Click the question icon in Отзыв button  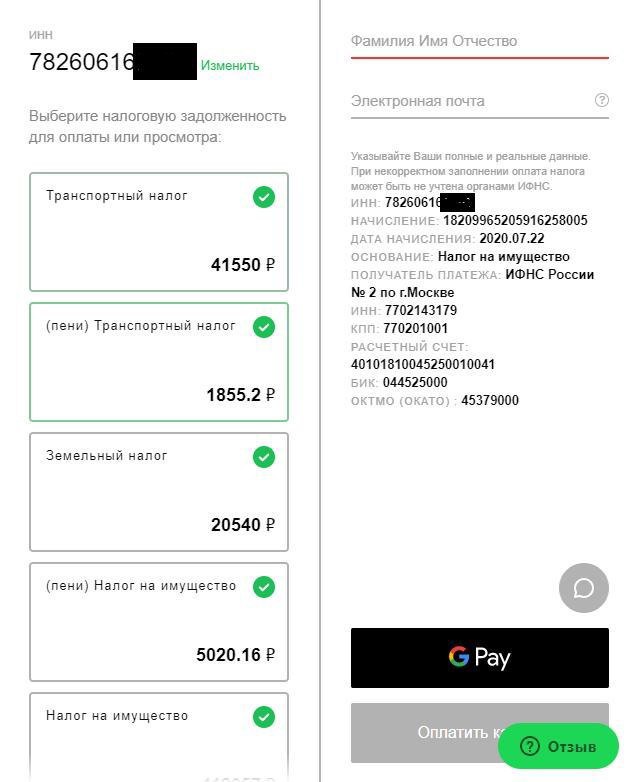pyautogui.click(x=530, y=746)
